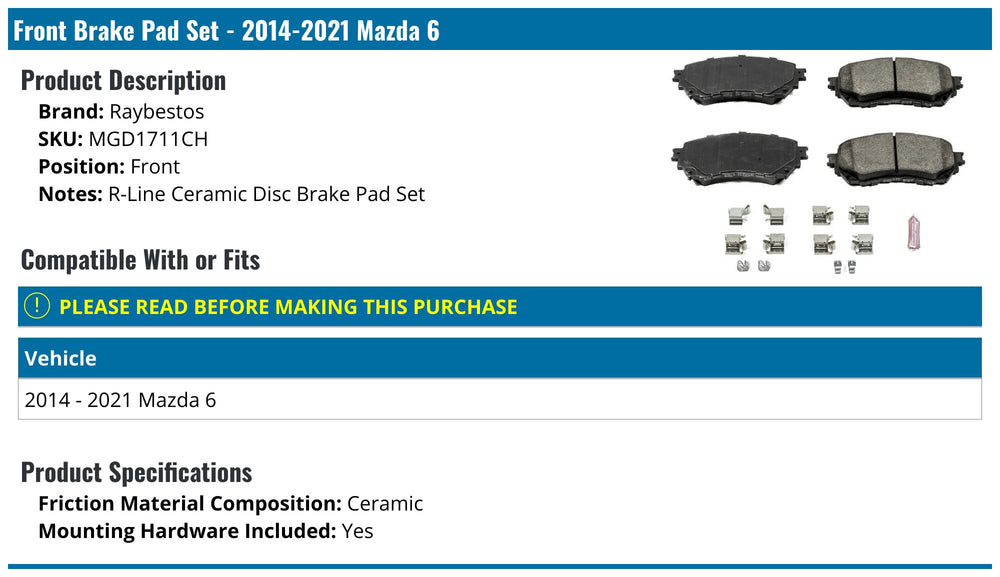Click the warning exclamation circle icon
Screen dimensions: 1000x577
tap(36, 306)
